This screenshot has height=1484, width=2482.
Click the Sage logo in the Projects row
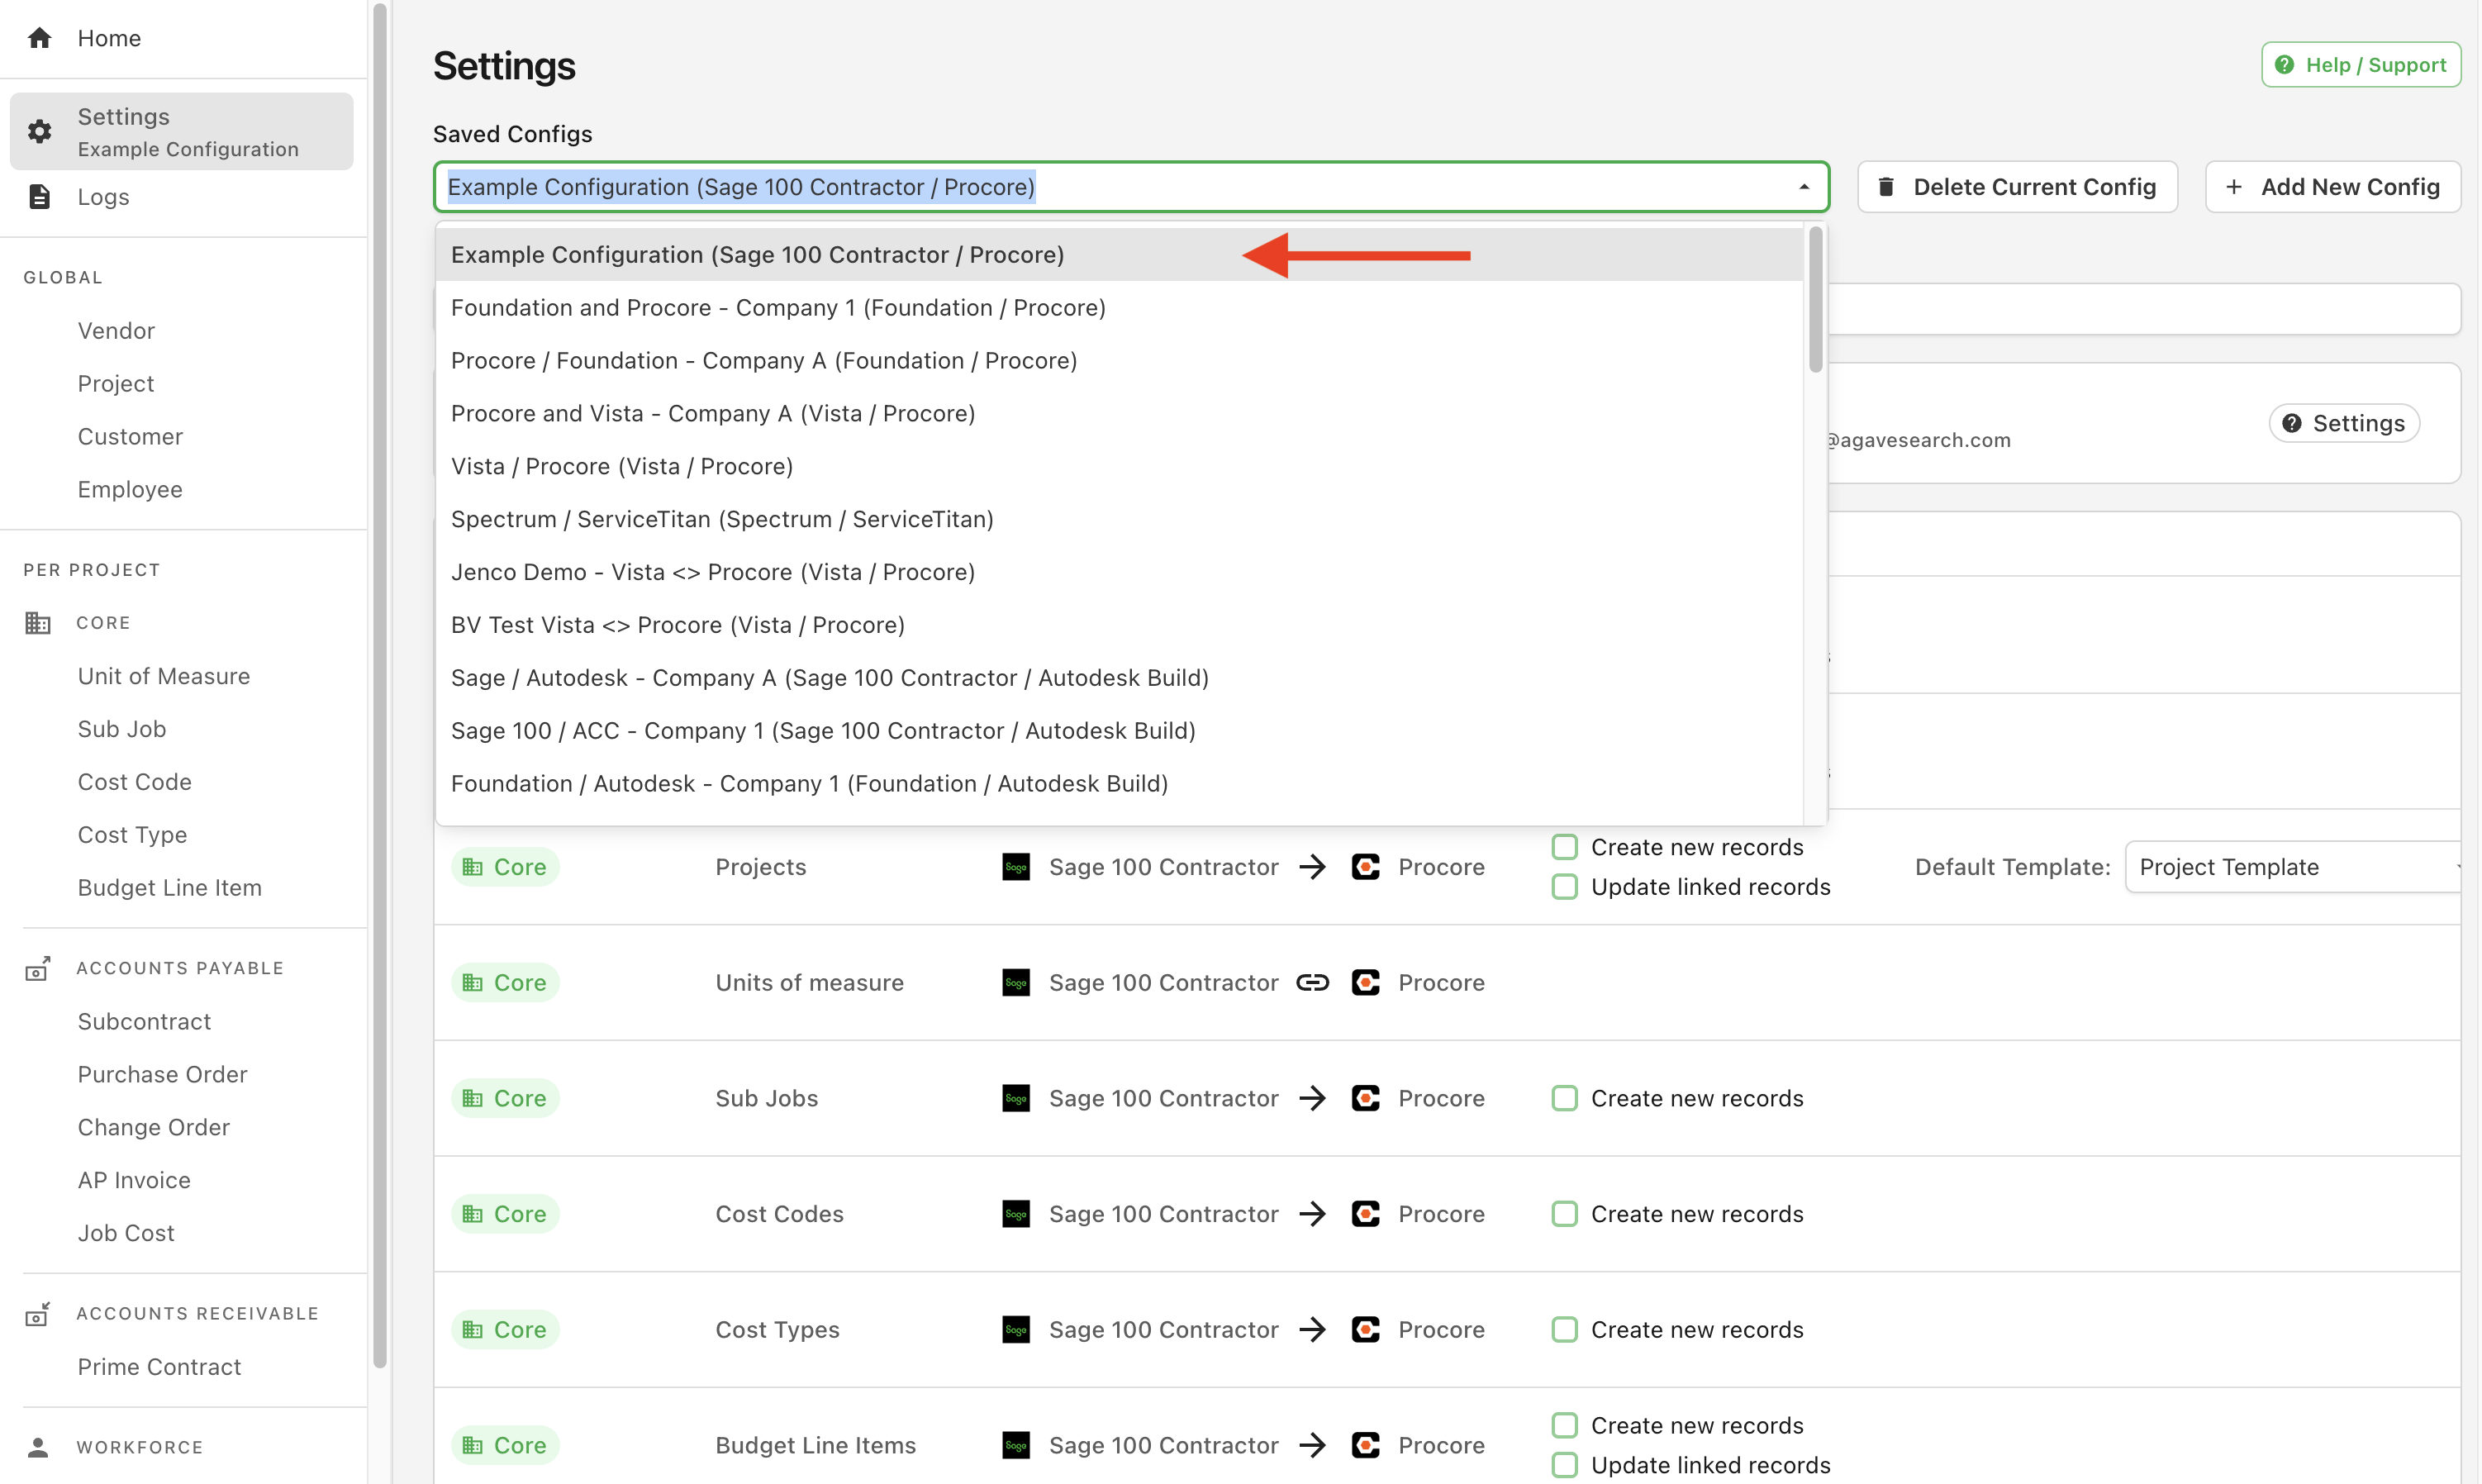click(1016, 867)
